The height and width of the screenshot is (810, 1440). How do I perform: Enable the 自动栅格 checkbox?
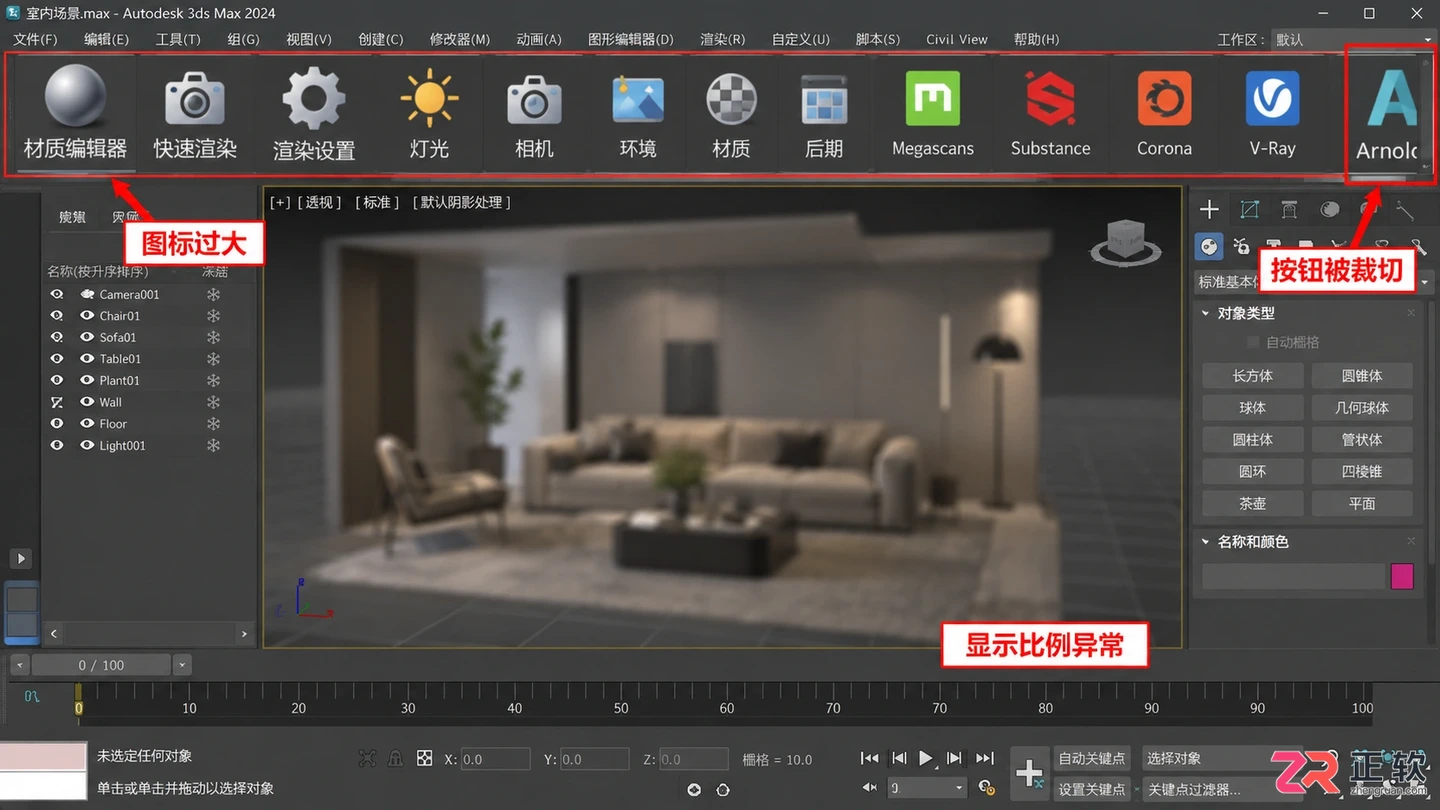pos(1253,342)
